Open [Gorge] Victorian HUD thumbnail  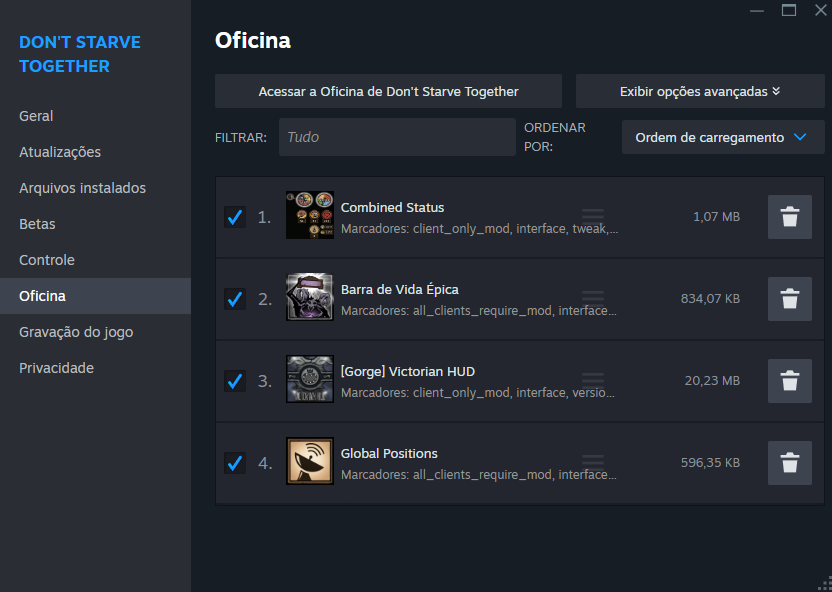tap(310, 379)
